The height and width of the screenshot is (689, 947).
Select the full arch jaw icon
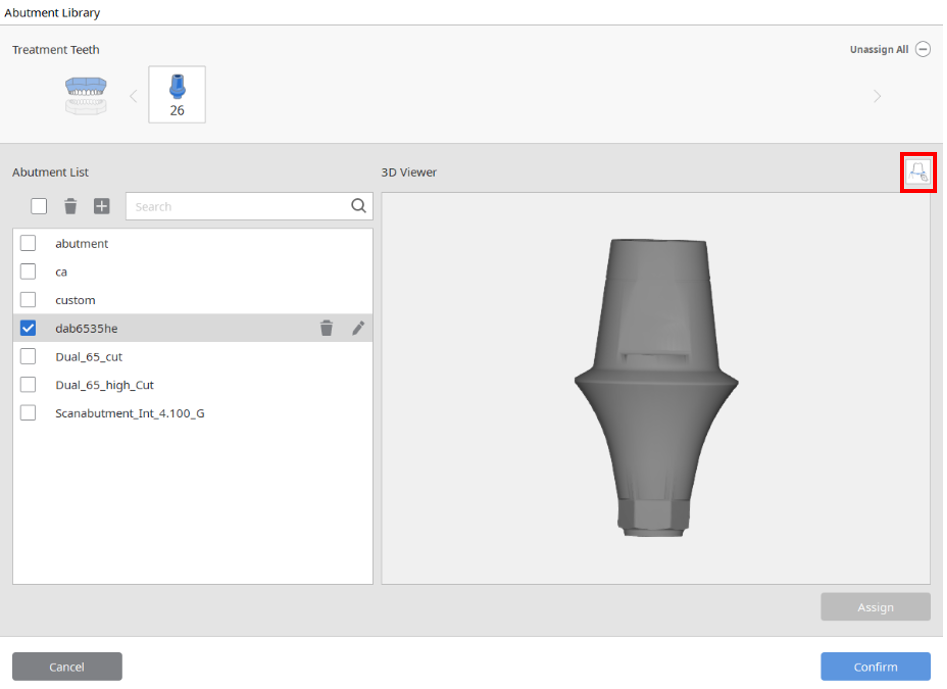pyautogui.click(x=86, y=95)
